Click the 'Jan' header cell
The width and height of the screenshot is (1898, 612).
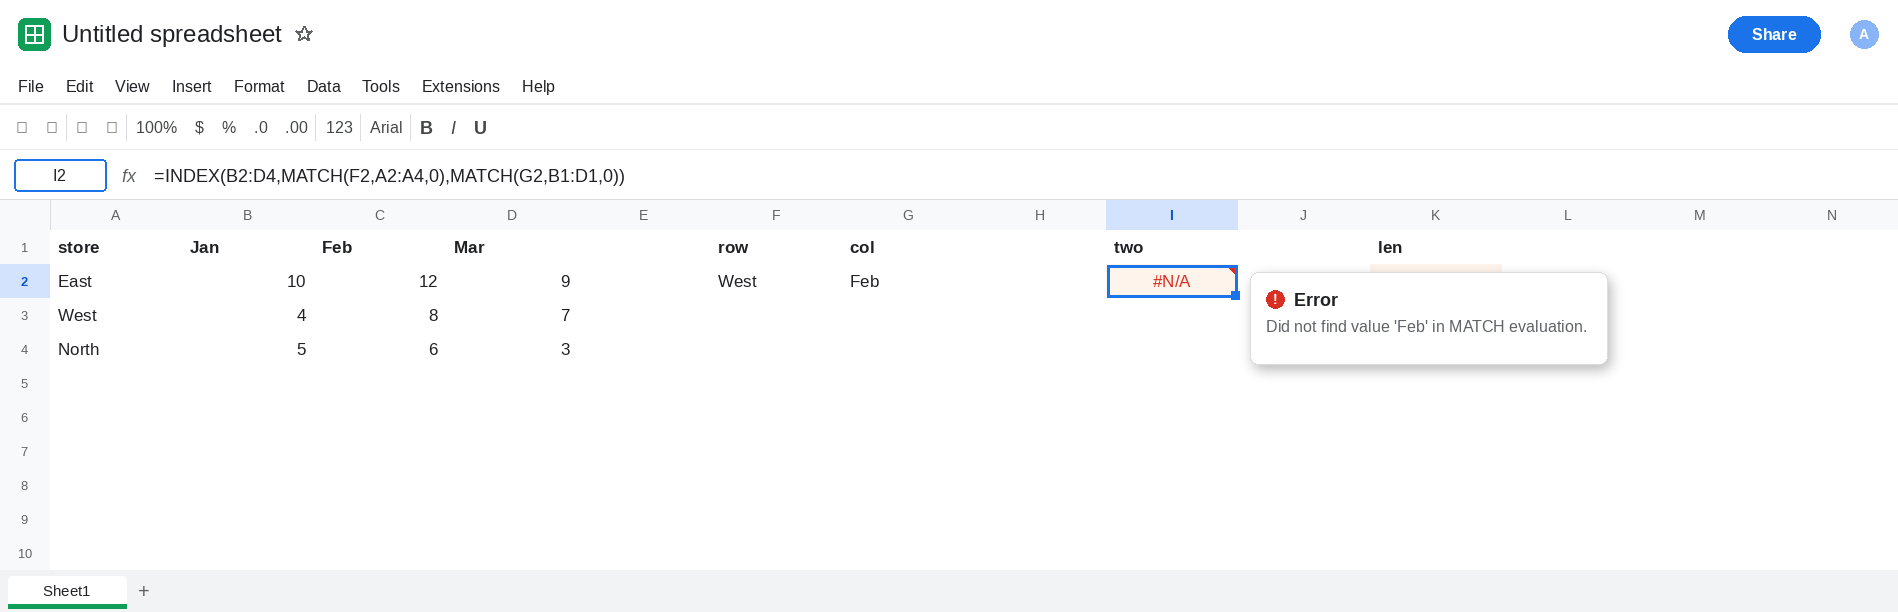[248, 247]
